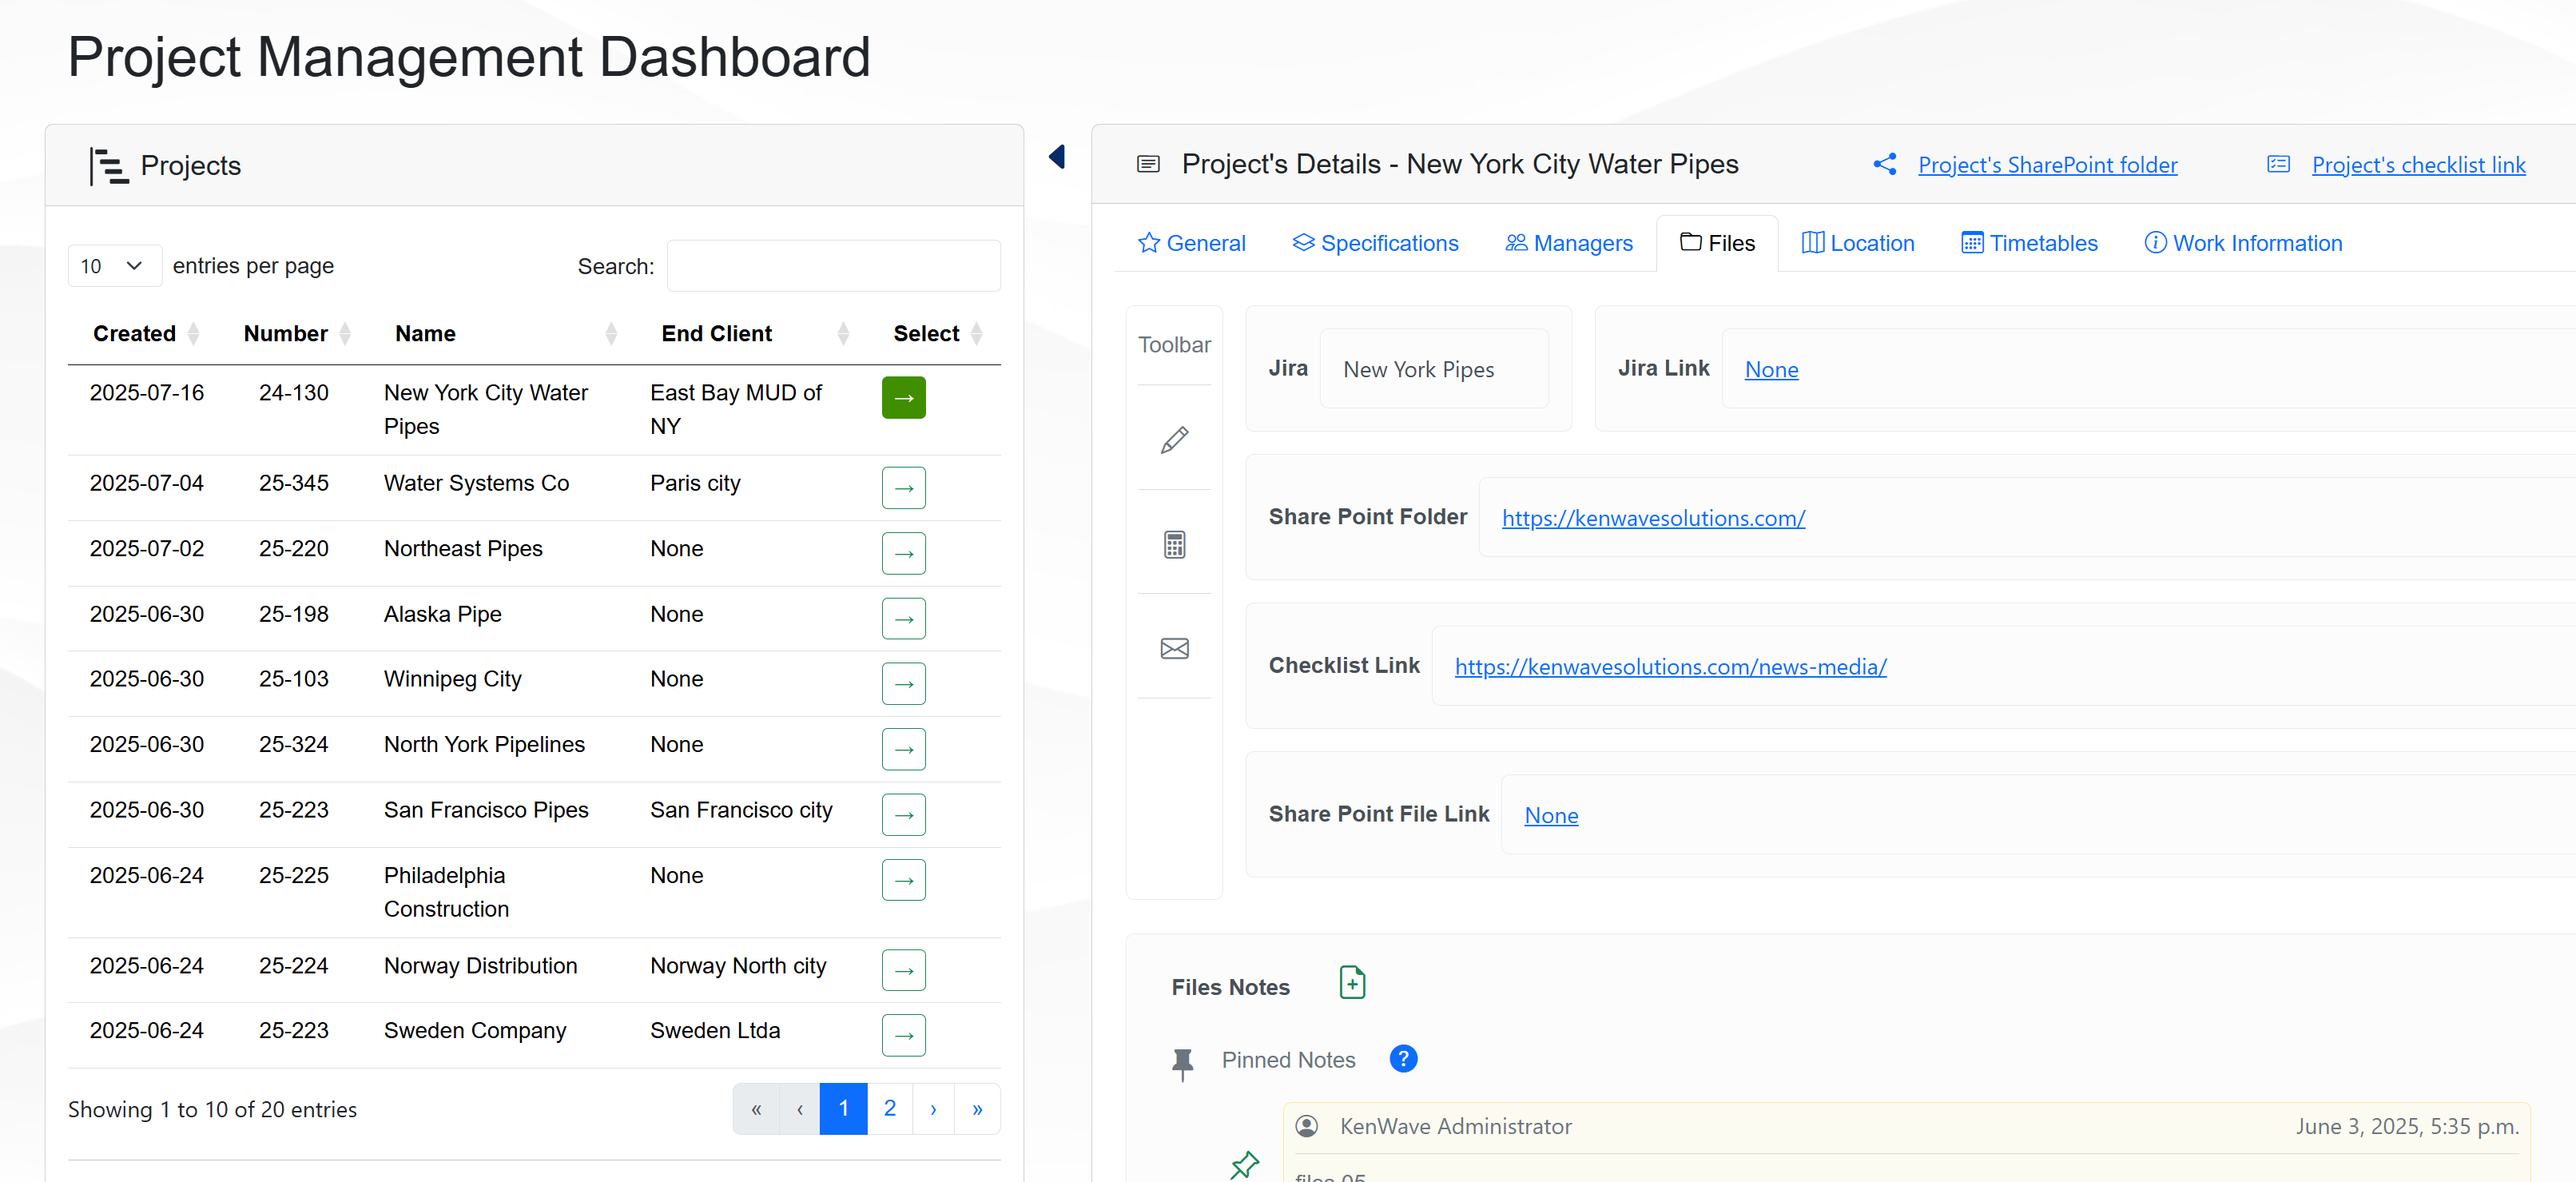The height and width of the screenshot is (1182, 2576).
Task: Click the blue Pinned Notes help icon
Action: (x=1403, y=1058)
